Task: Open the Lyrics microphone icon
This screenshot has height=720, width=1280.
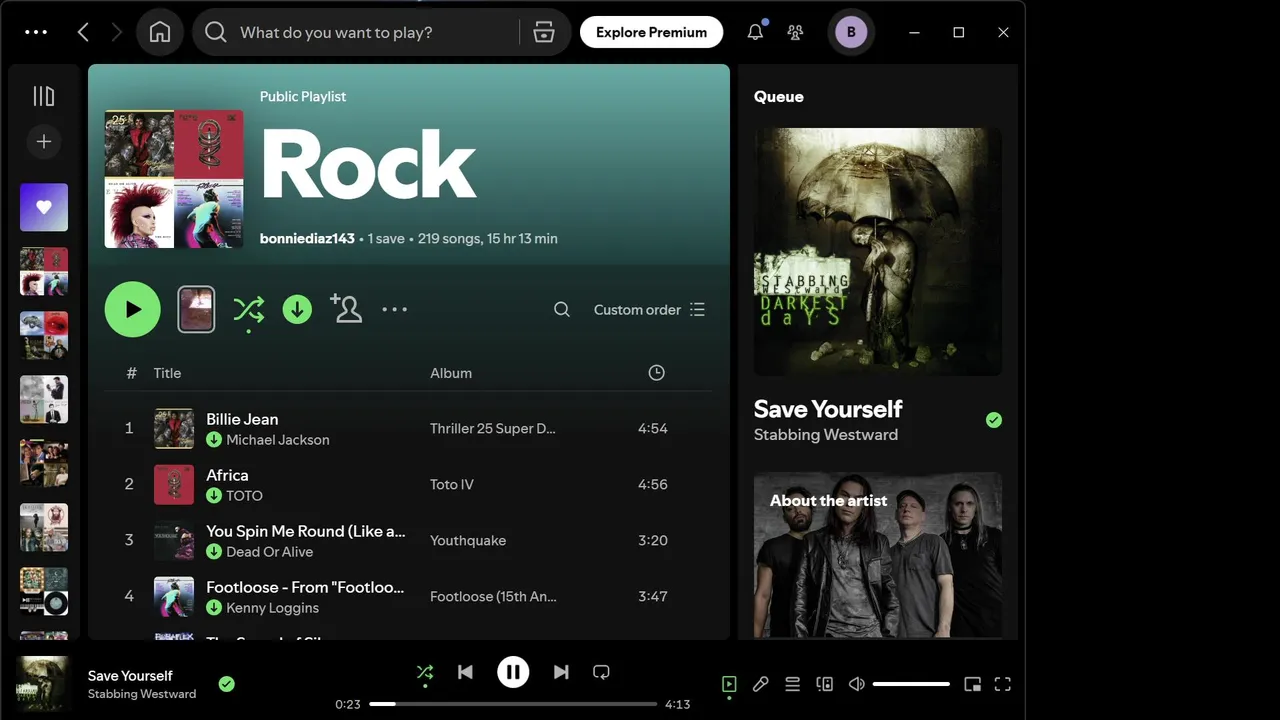Action: tap(761, 684)
